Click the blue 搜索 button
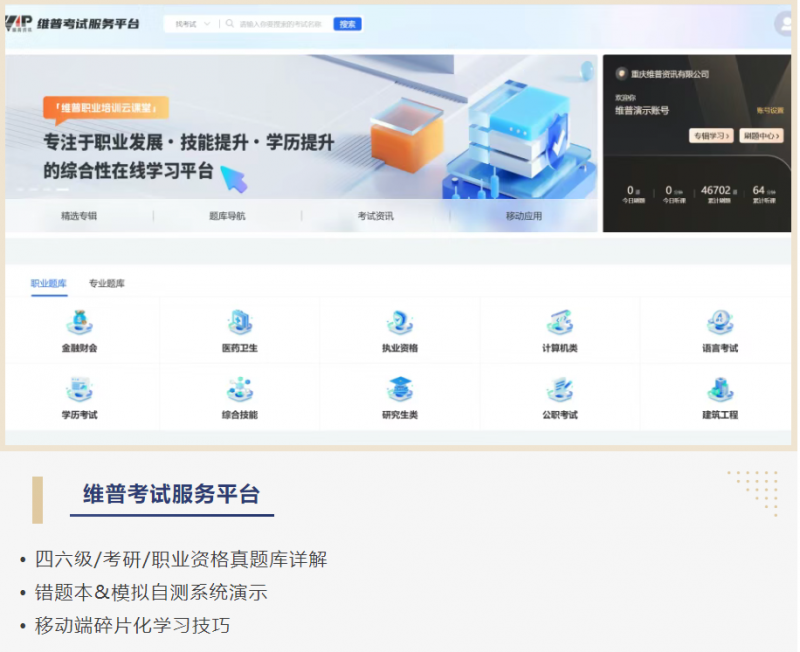The height and width of the screenshot is (652, 800). click(x=347, y=24)
